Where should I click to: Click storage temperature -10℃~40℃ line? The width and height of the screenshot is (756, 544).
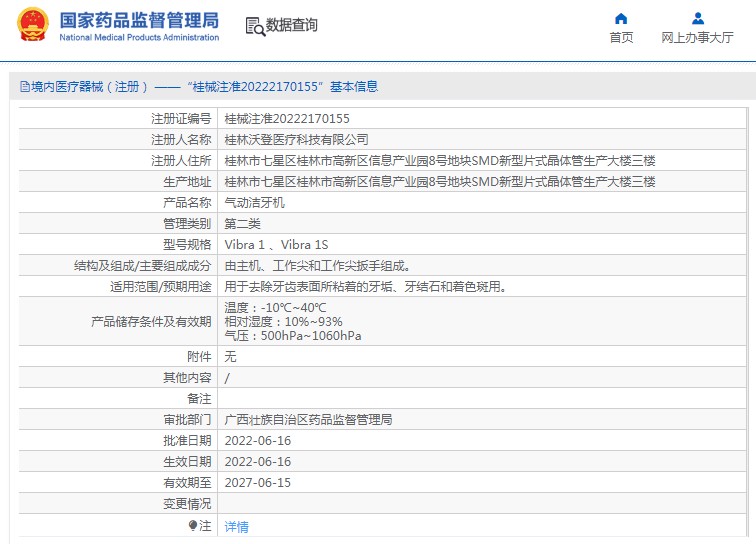pyautogui.click(x=275, y=308)
